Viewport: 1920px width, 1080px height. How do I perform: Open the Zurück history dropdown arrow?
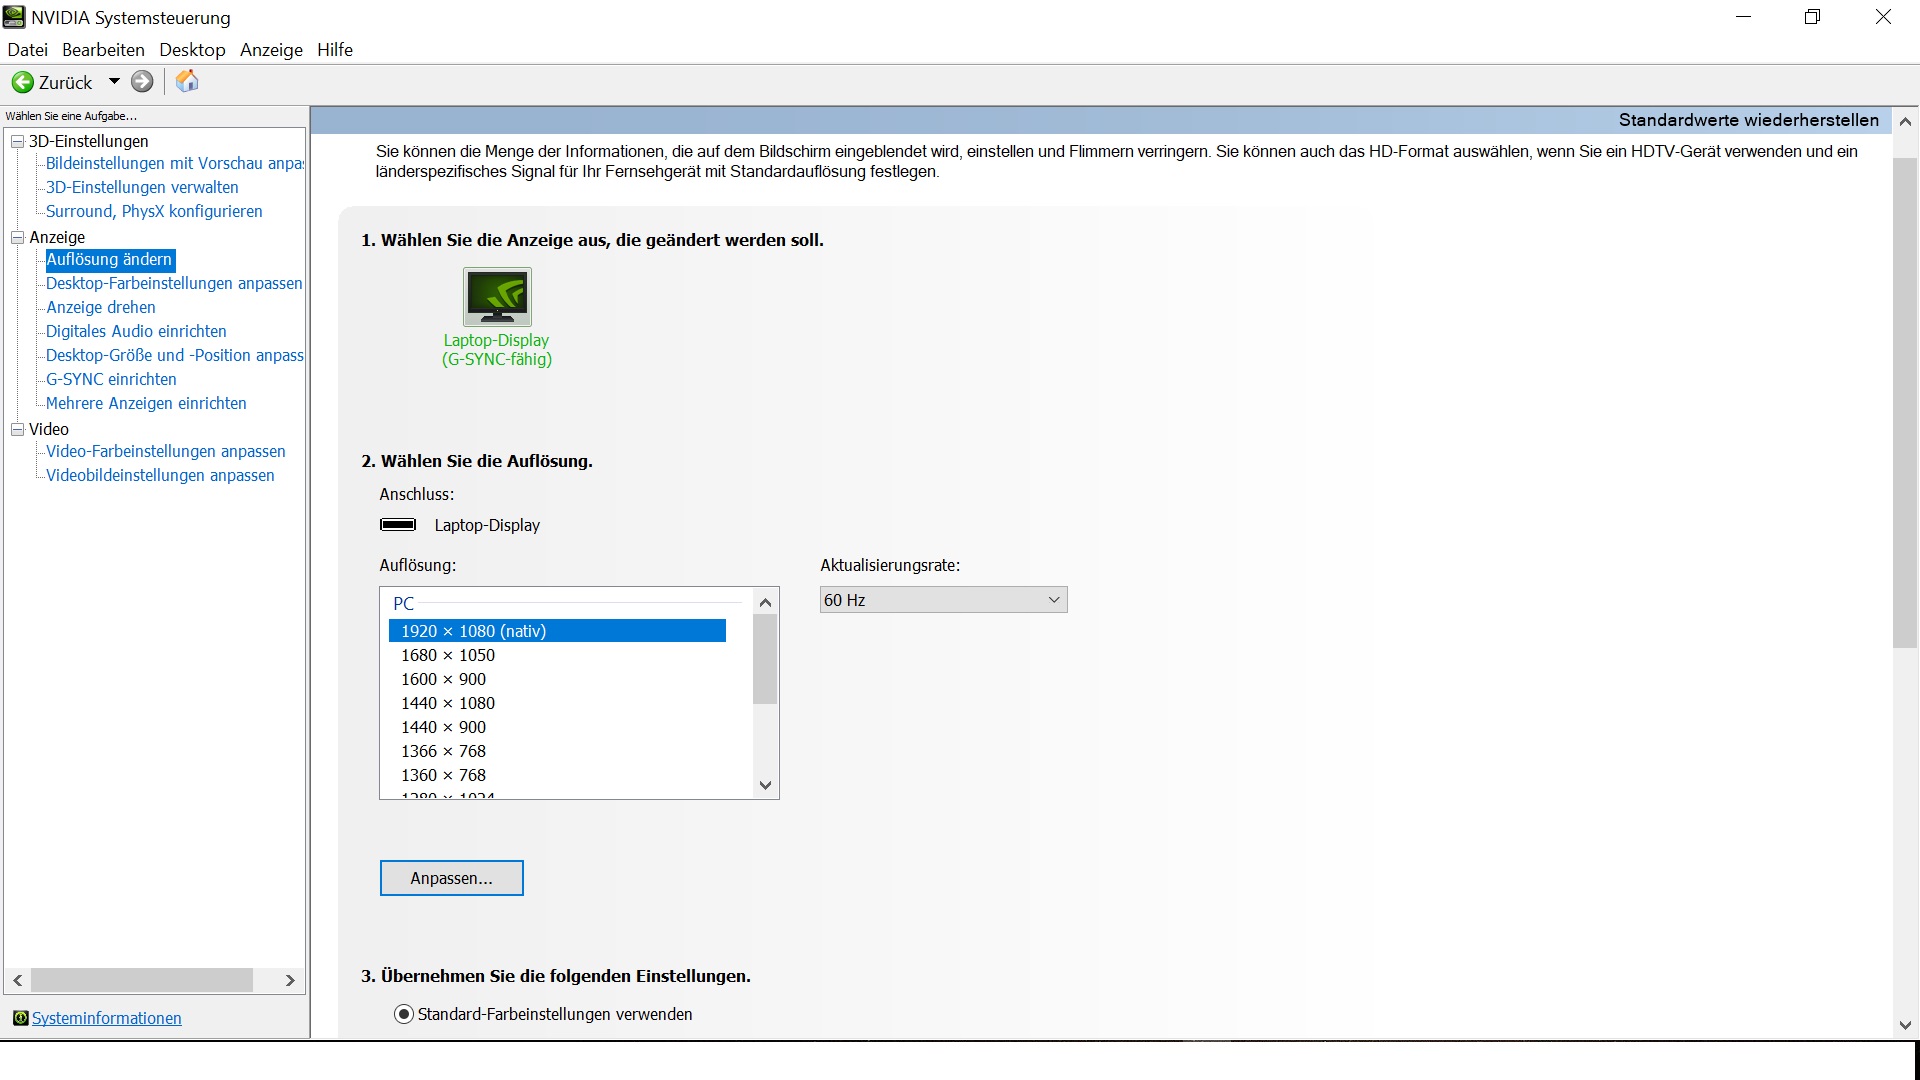(114, 82)
